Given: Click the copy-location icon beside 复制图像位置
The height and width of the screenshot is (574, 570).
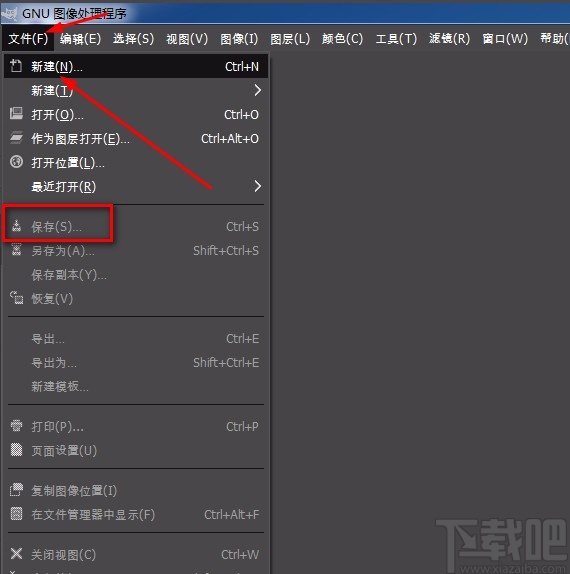Looking at the screenshot, I should [16, 490].
